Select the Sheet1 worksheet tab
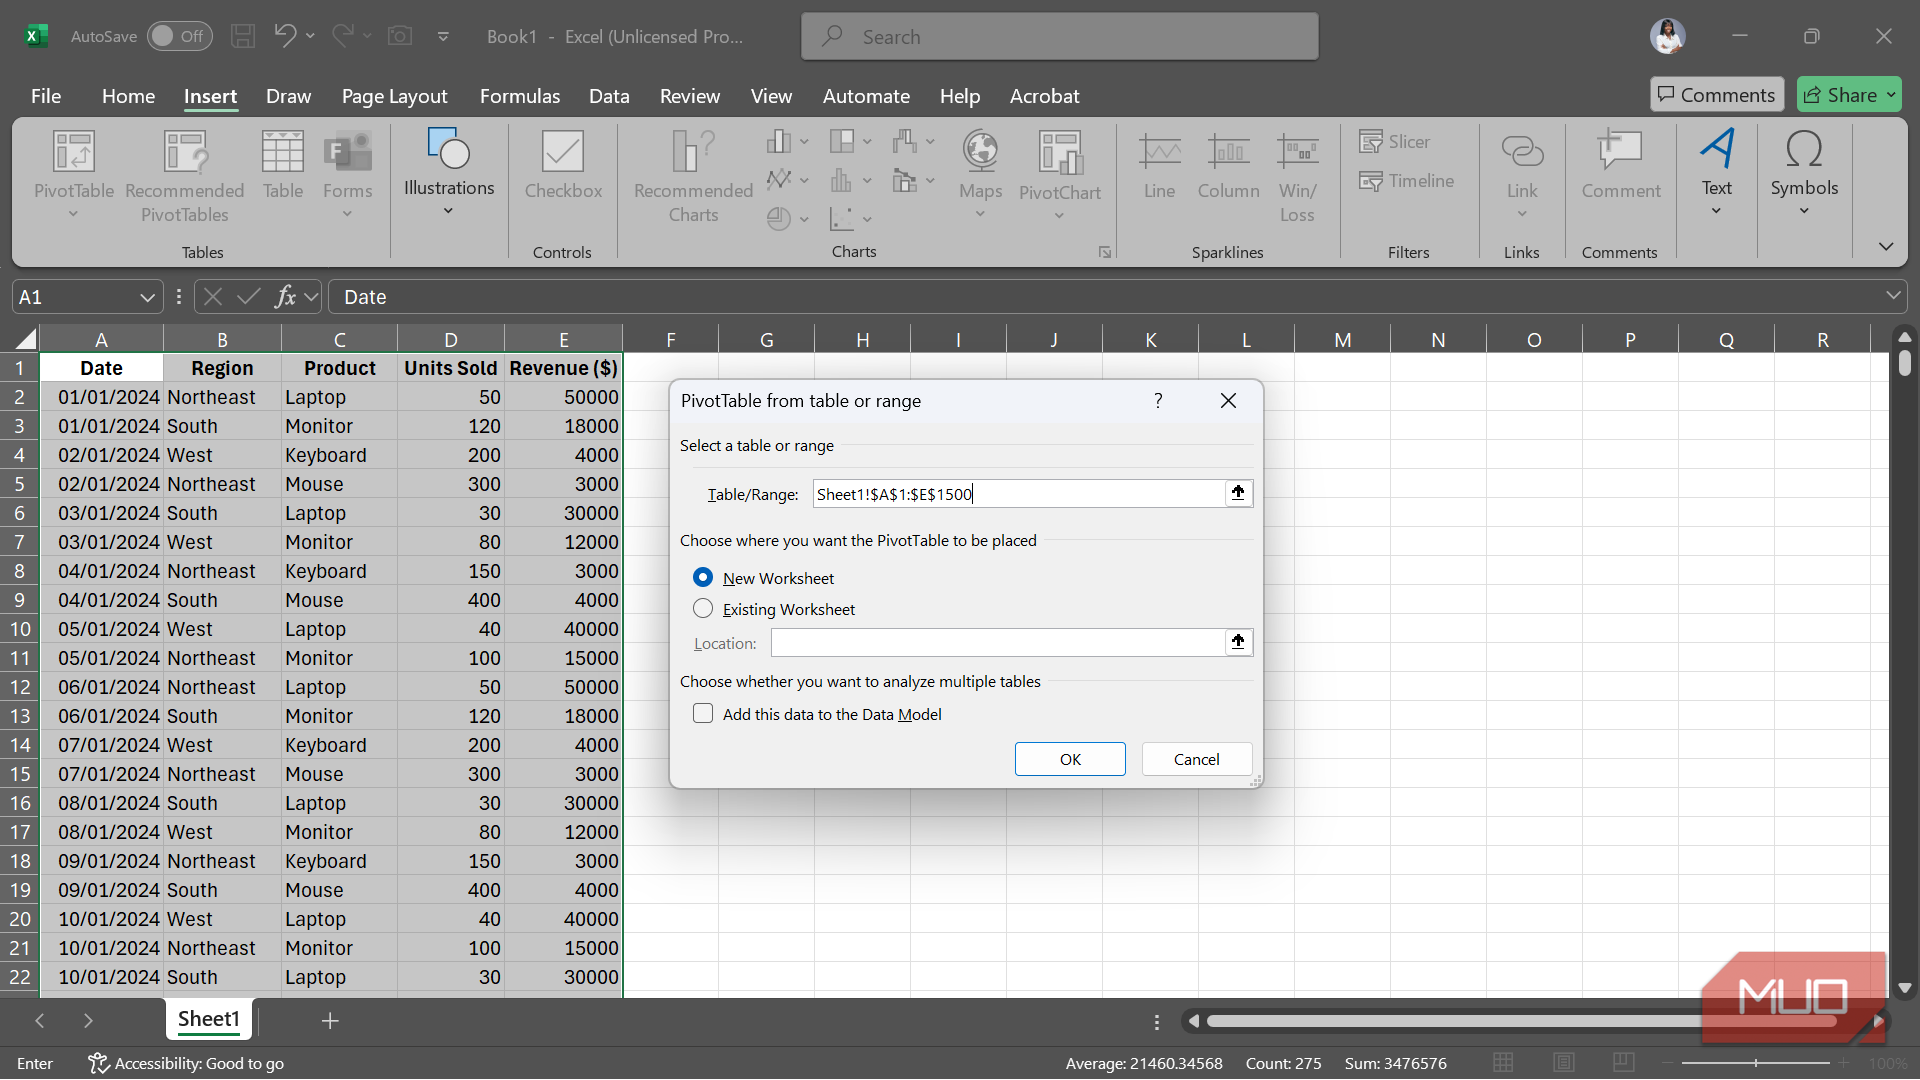The image size is (1920, 1080). [209, 1019]
